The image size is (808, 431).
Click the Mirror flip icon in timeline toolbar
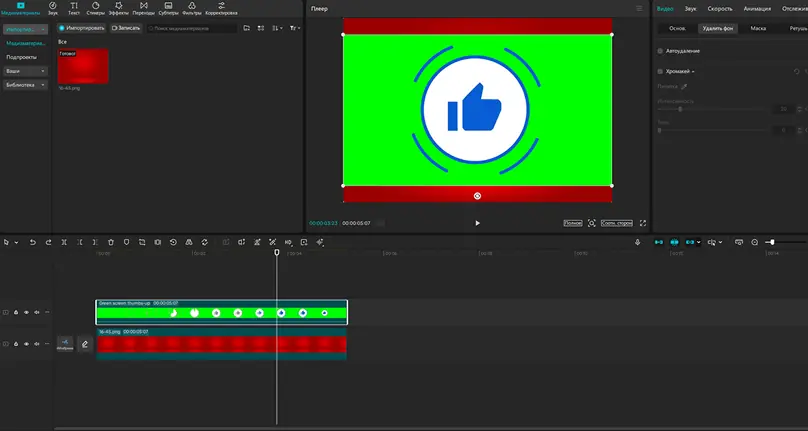pos(189,242)
